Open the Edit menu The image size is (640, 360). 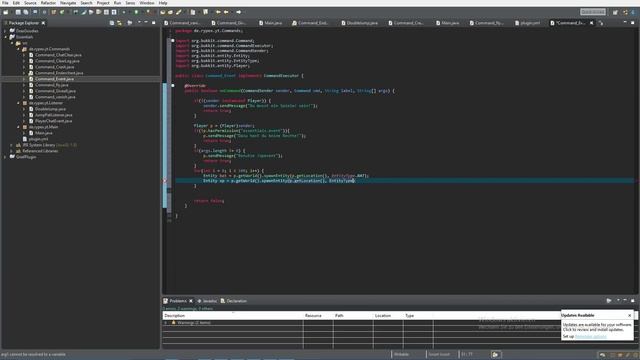pos(16,3)
